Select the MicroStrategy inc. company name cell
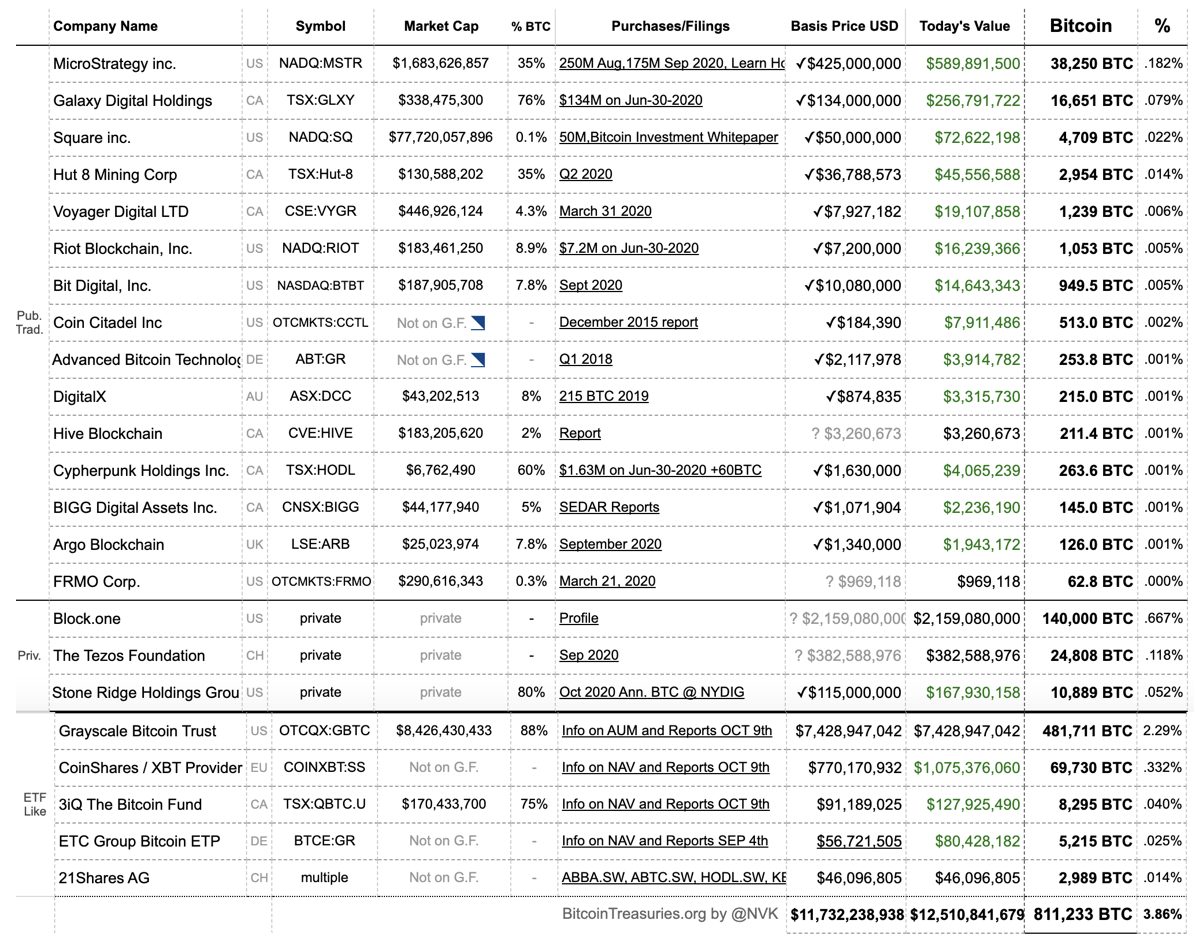Viewport: 1198px width, 950px height. (x=115, y=63)
